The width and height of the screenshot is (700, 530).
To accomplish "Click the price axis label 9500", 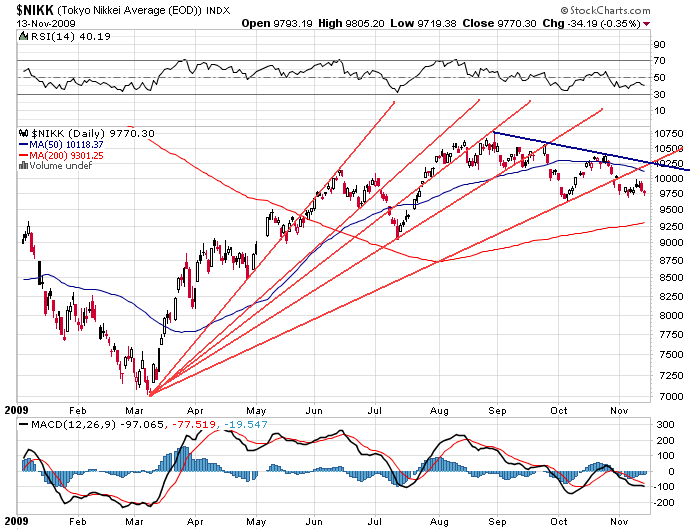I will pyautogui.click(x=671, y=209).
